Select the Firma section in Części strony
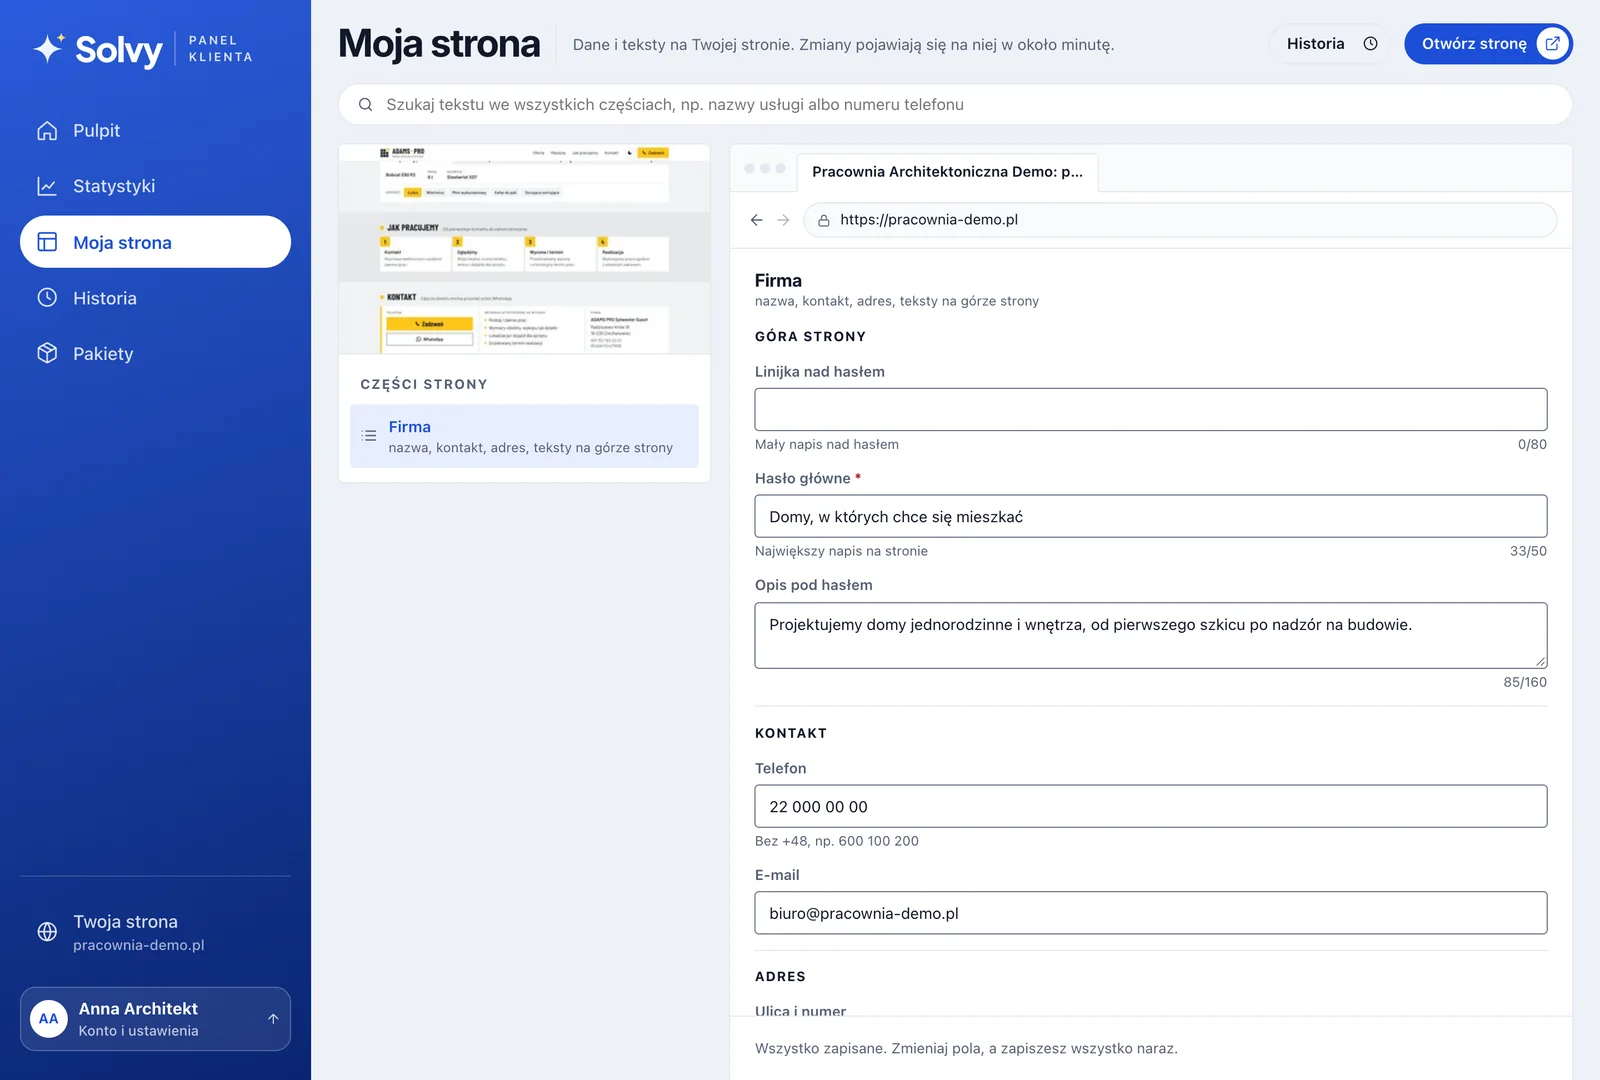 point(524,436)
